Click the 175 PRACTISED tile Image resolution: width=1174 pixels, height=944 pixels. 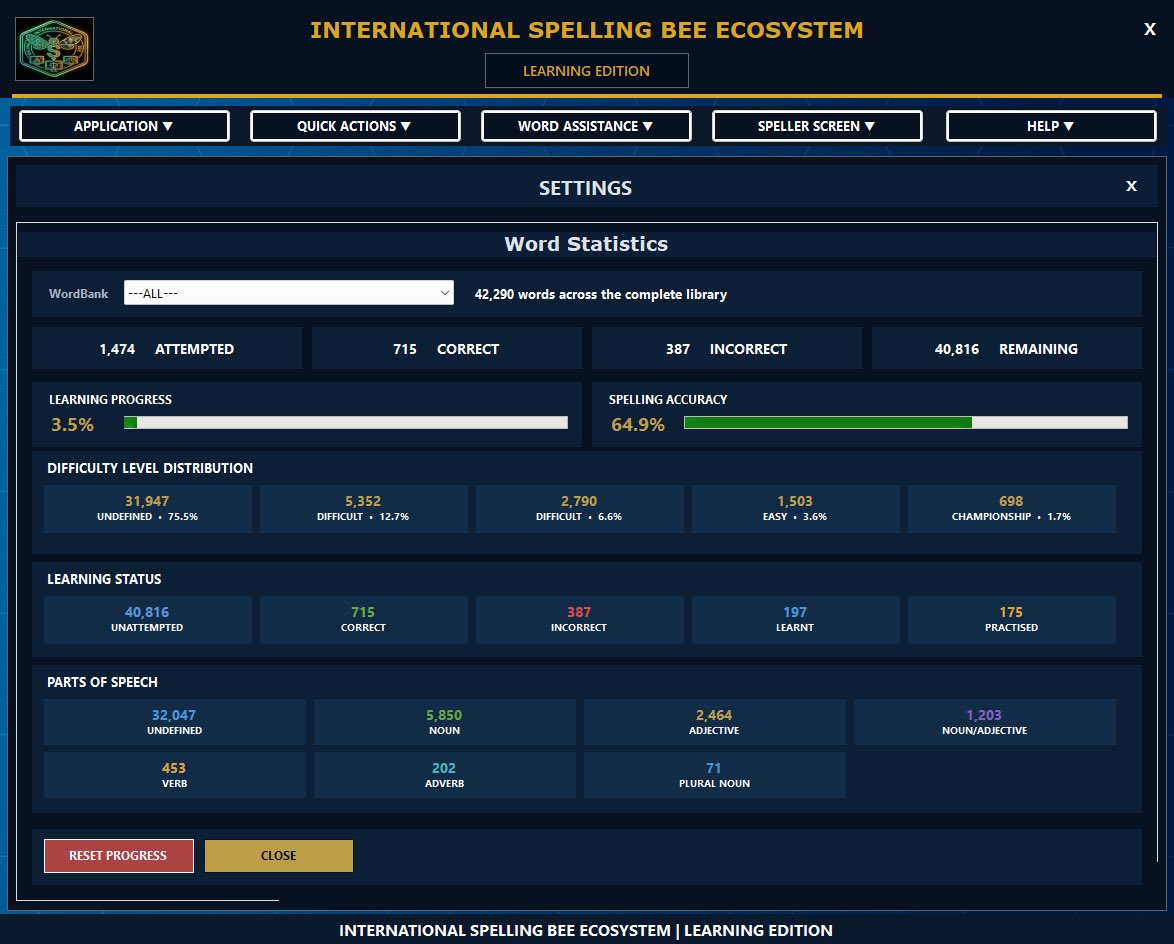[1012, 620]
